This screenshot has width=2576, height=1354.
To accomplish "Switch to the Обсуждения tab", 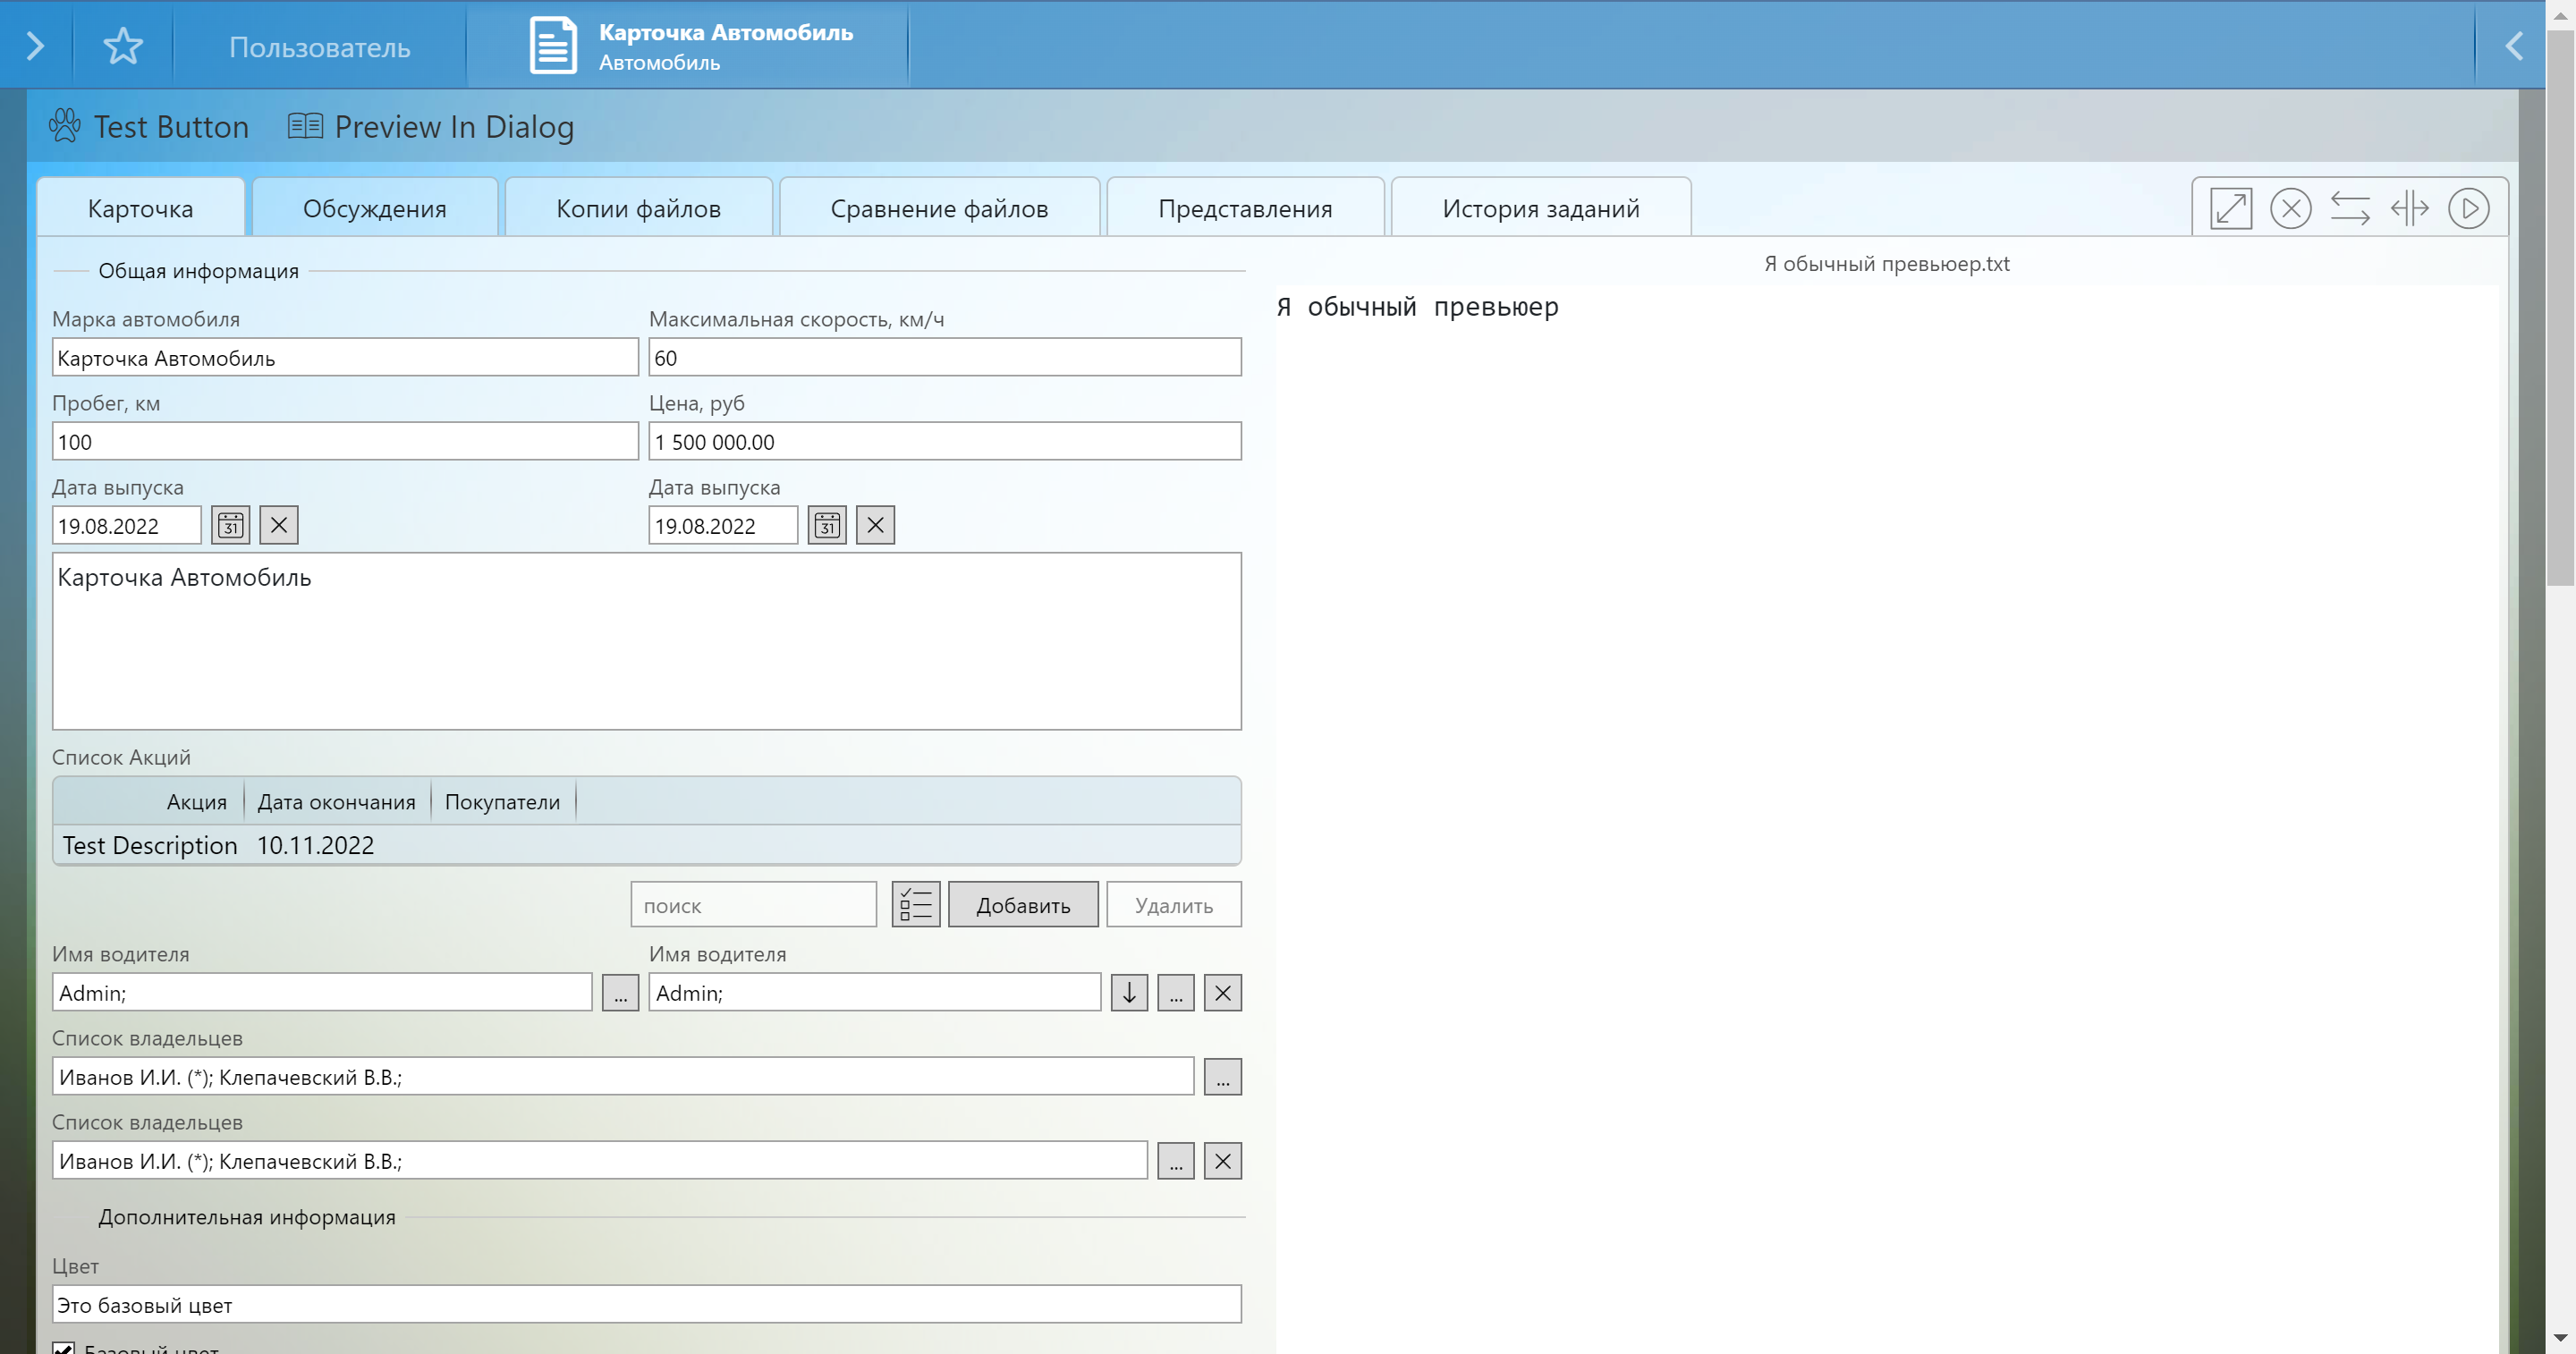I will click(375, 208).
